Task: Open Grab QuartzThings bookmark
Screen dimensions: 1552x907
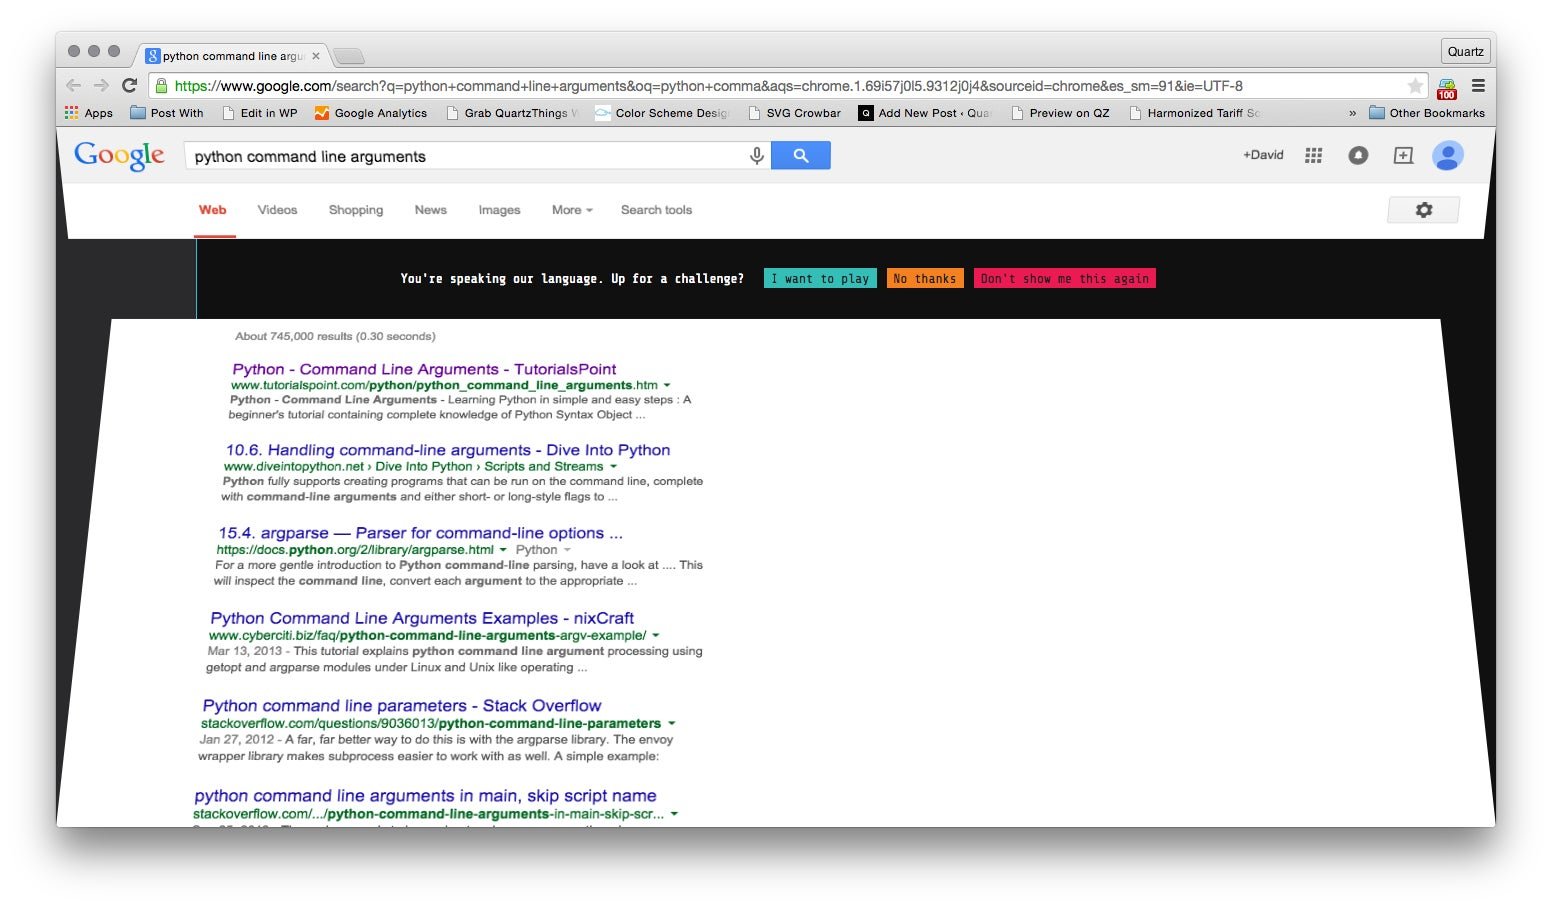Action: tap(512, 113)
